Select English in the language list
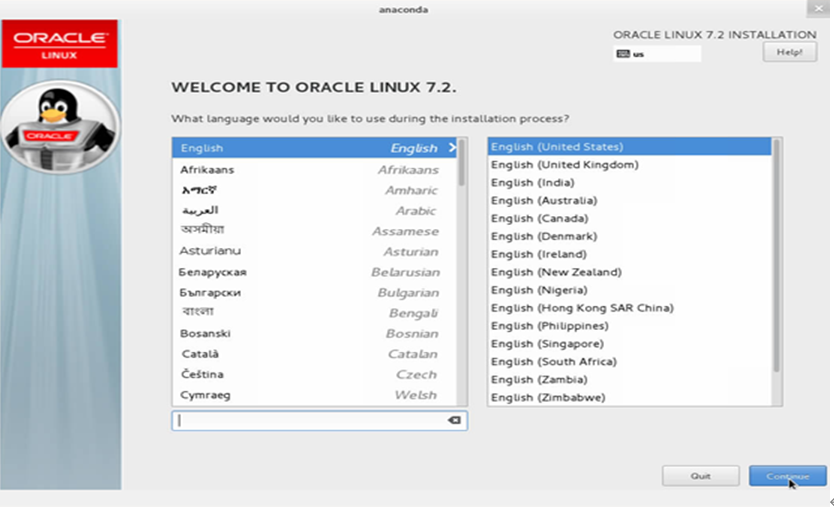 [x=314, y=148]
